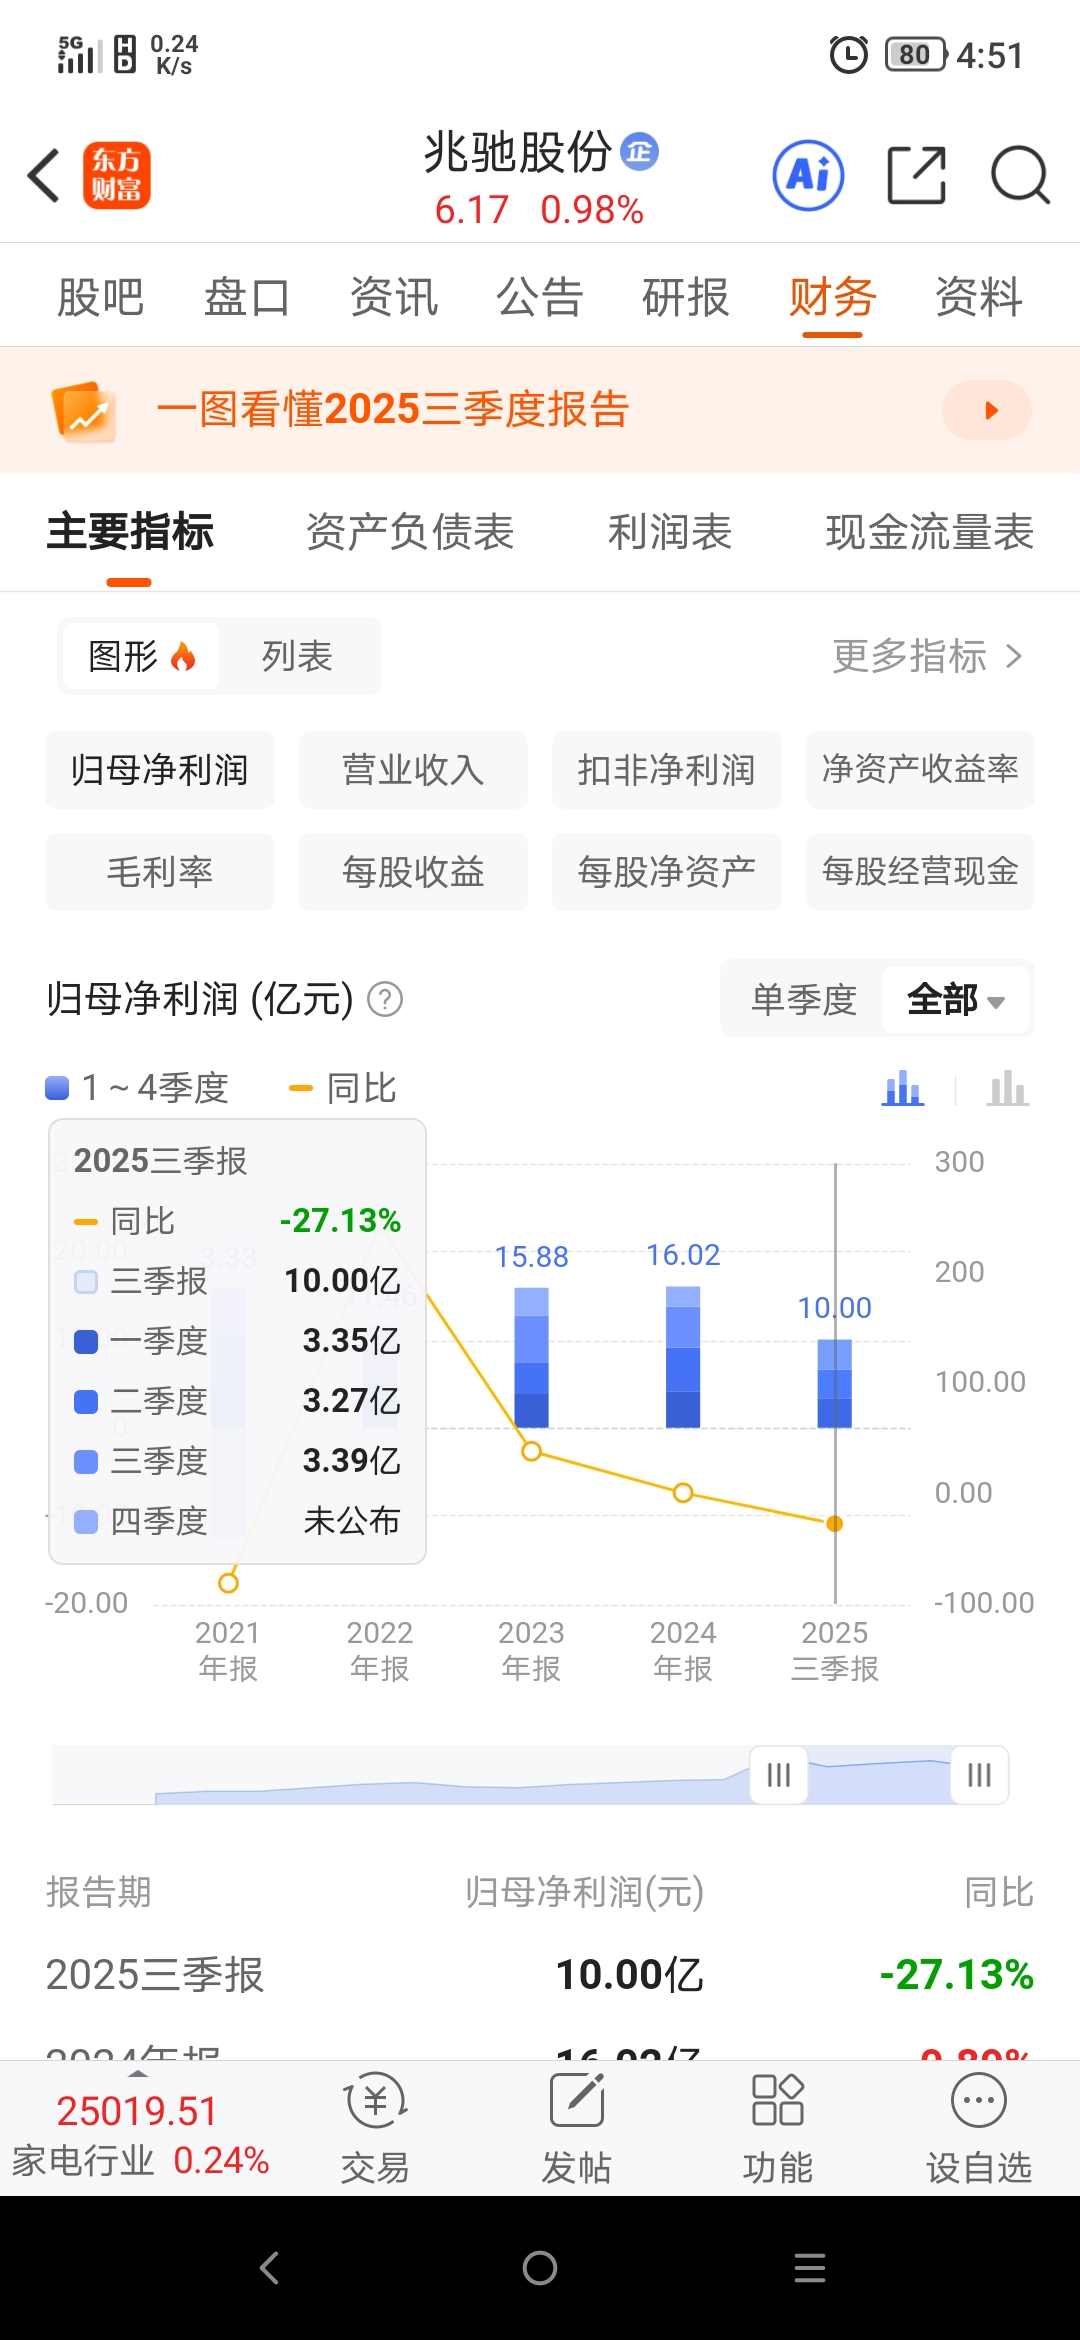Tap the Android home circle button
The width and height of the screenshot is (1080, 2340).
click(540, 2268)
